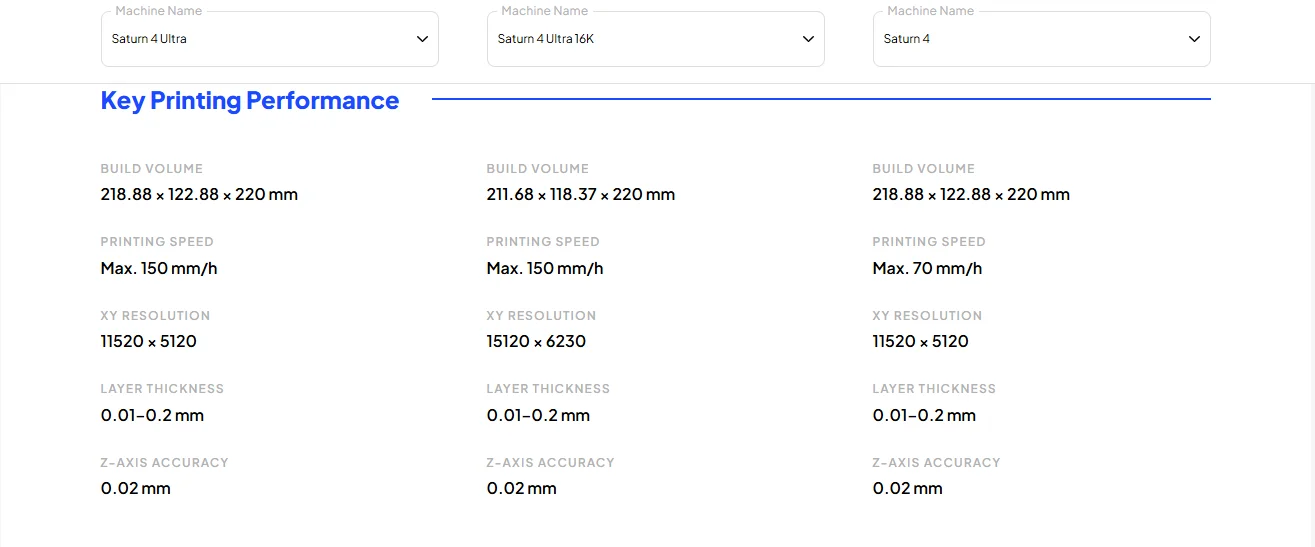
Task: Click the third column's 0.02 mm Z-axis value
Action: tap(907, 489)
